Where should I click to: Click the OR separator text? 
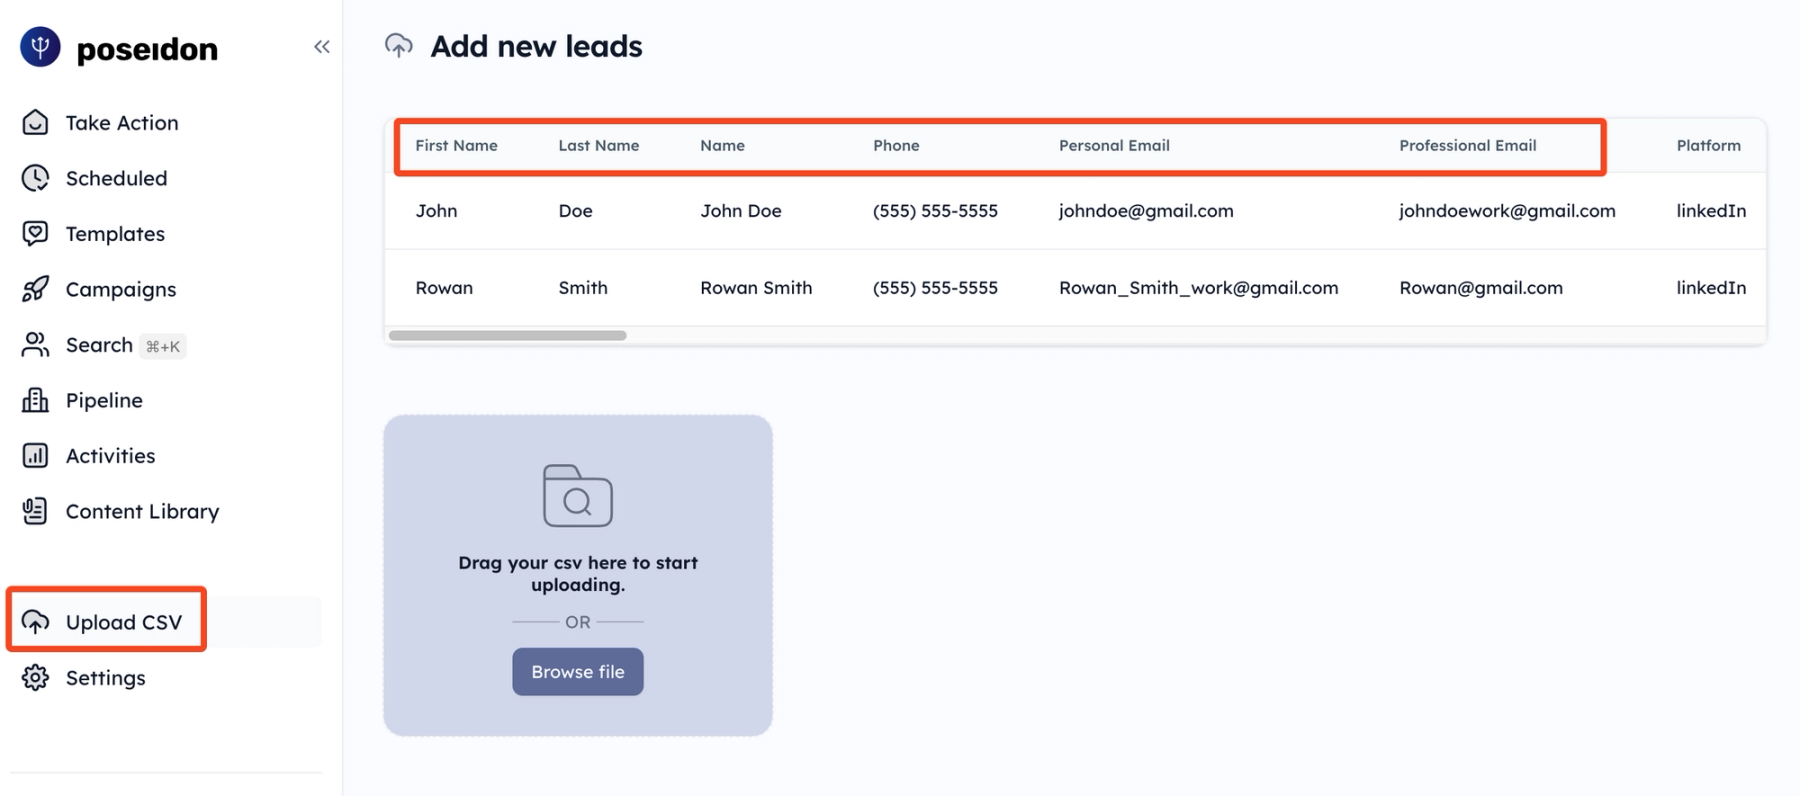click(578, 622)
